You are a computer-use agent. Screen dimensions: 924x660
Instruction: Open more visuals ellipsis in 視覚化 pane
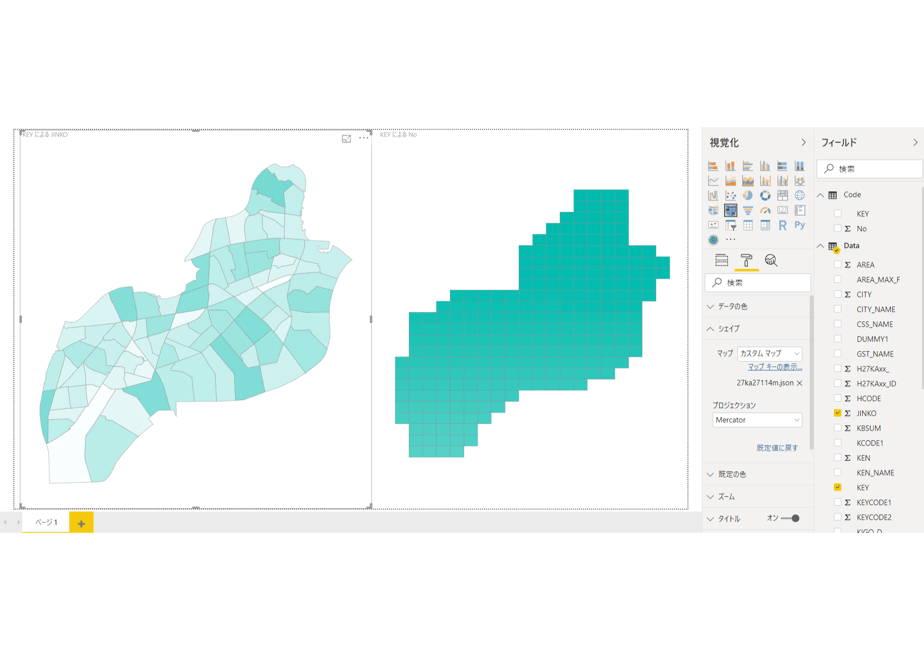pos(730,240)
